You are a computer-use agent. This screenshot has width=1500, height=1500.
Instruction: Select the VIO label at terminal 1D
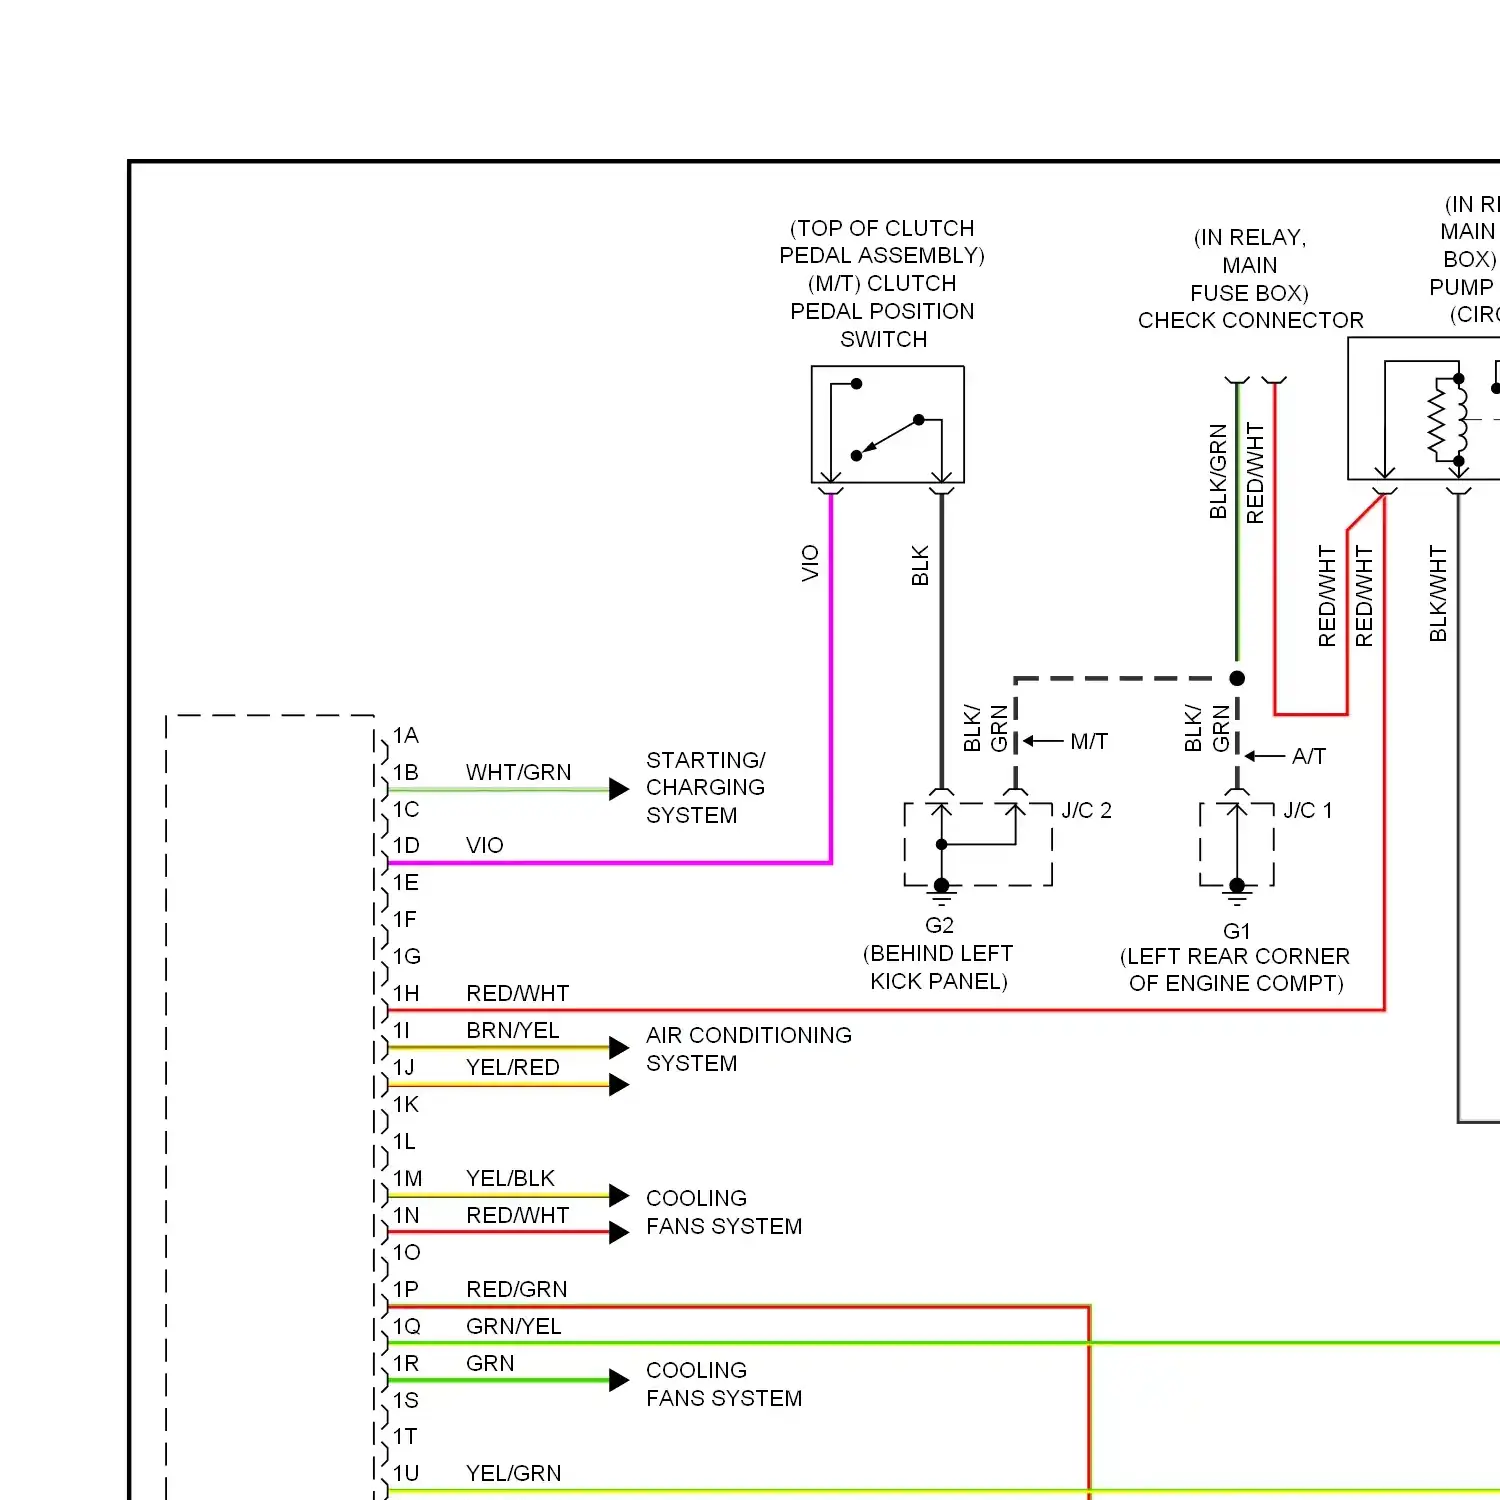484,845
